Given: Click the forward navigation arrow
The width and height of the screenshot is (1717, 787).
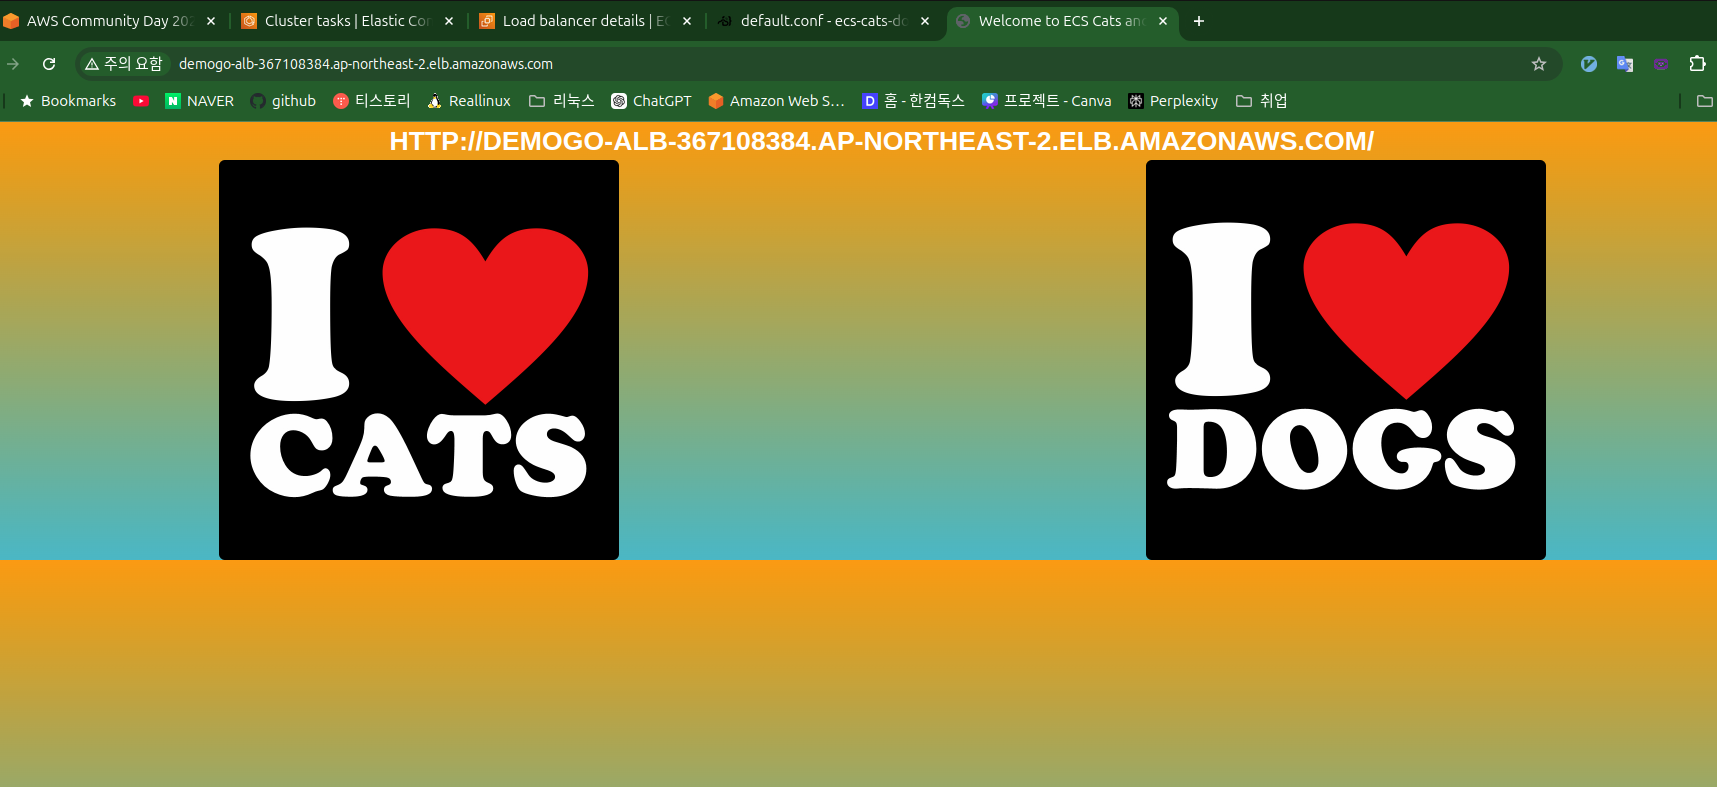Looking at the screenshot, I should tap(13, 64).
